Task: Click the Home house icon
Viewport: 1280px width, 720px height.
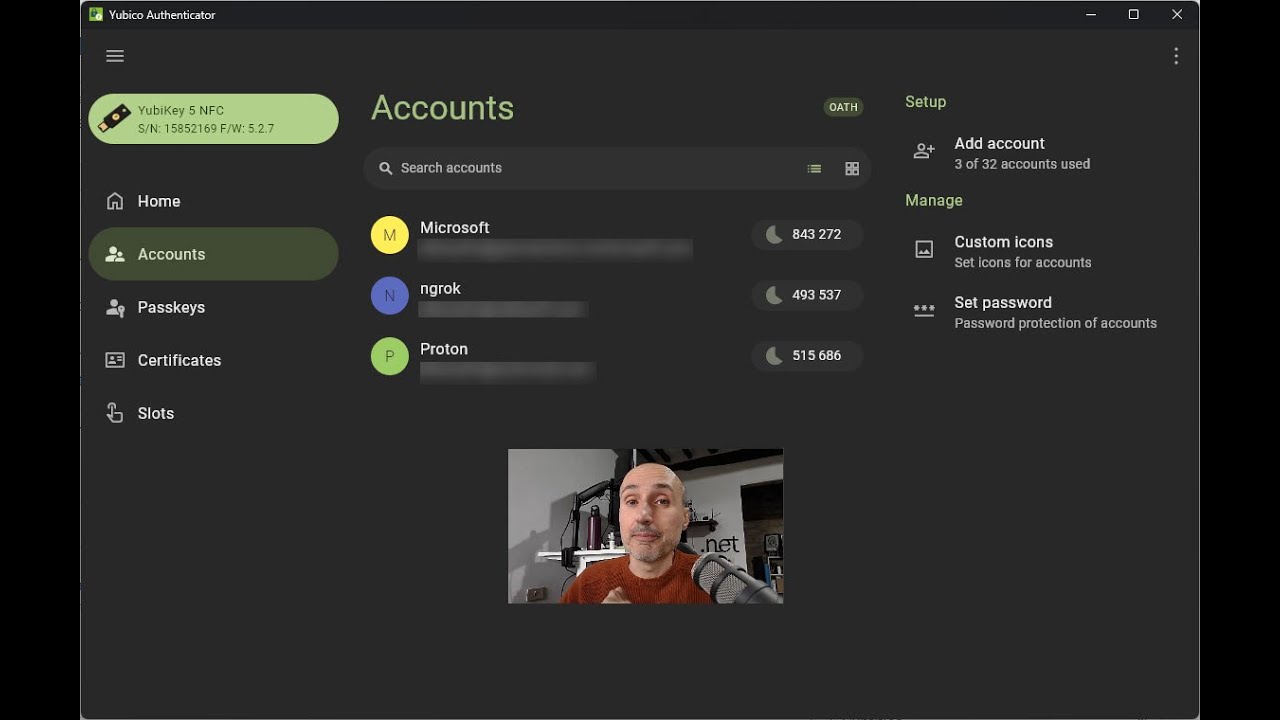Action: click(x=115, y=201)
